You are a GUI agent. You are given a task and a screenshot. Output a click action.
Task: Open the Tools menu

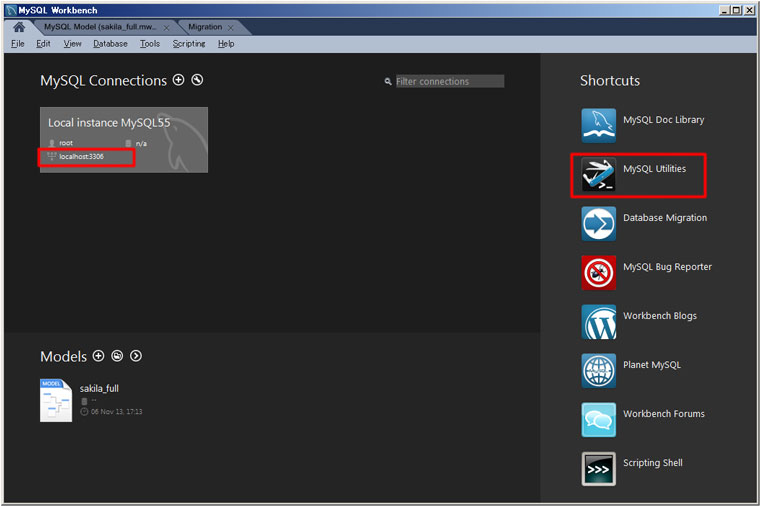150,44
